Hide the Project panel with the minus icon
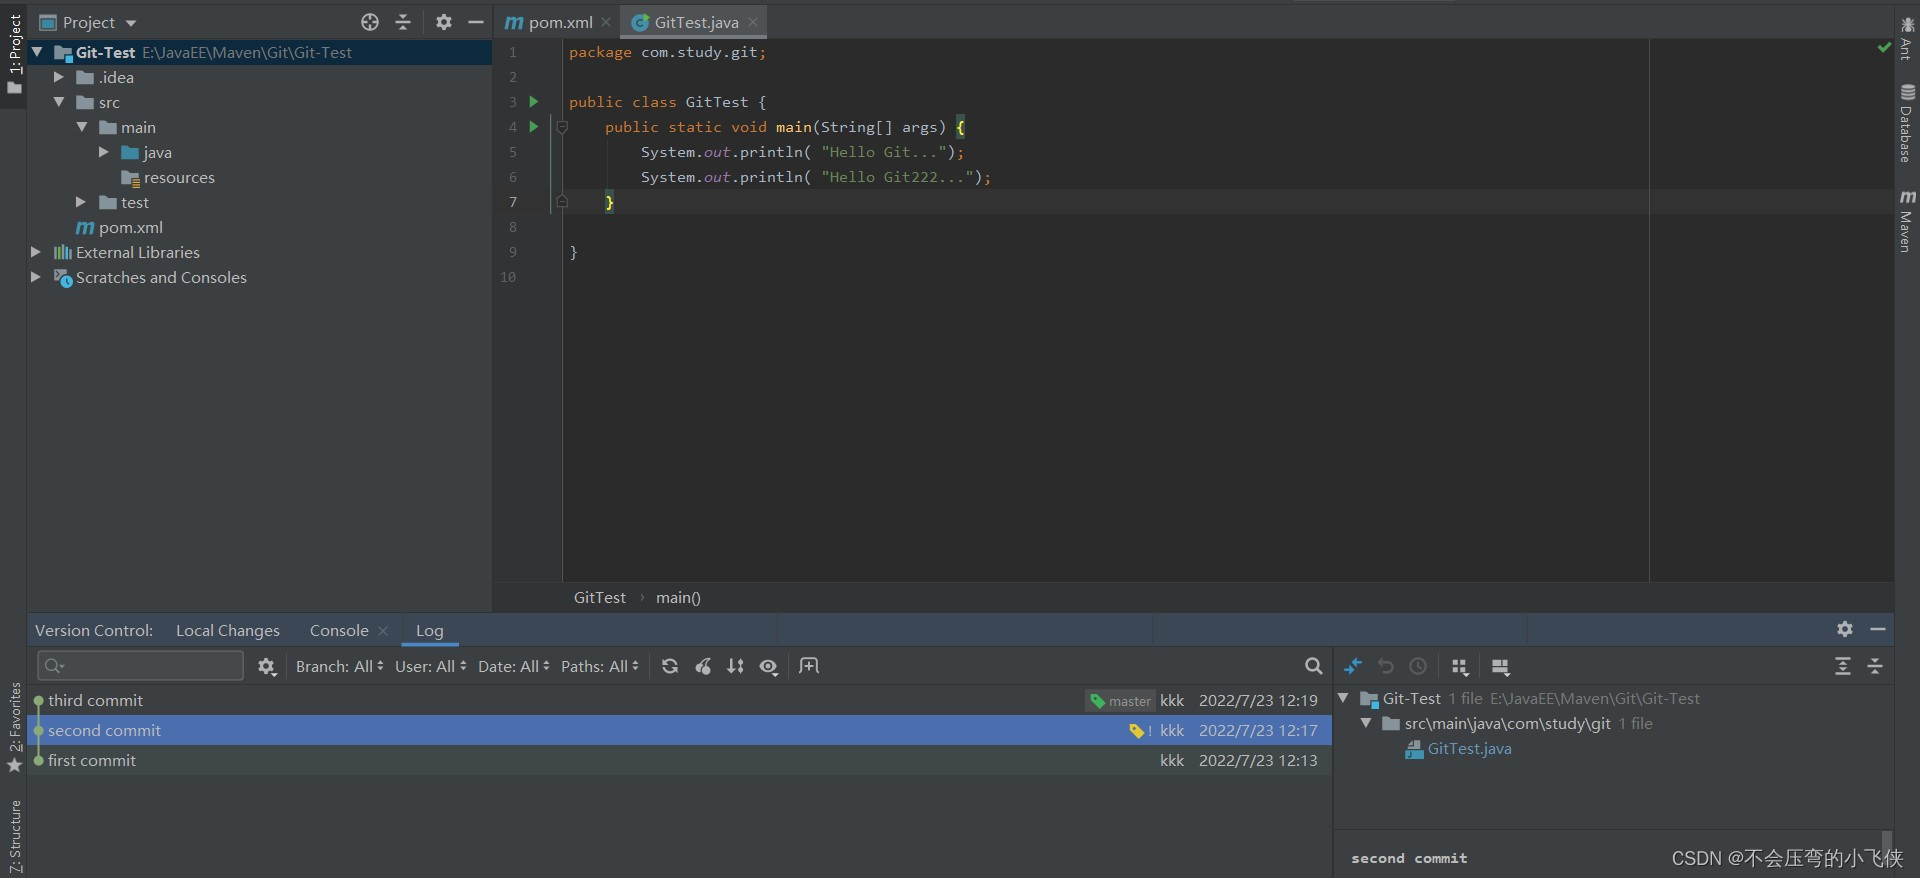The width and height of the screenshot is (1920, 878). click(476, 22)
